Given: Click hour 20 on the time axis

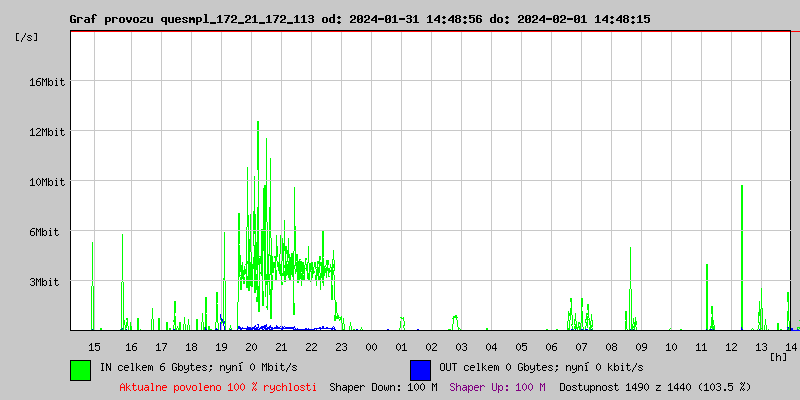Looking at the screenshot, I should pyautogui.click(x=251, y=346).
